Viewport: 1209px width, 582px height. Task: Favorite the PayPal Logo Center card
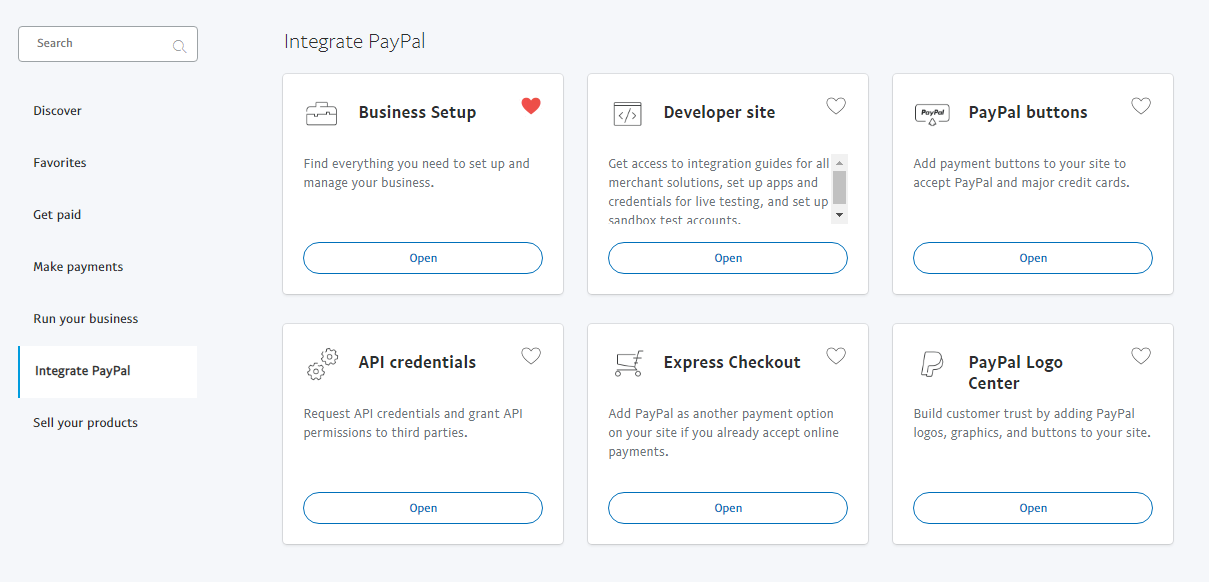(x=1141, y=356)
